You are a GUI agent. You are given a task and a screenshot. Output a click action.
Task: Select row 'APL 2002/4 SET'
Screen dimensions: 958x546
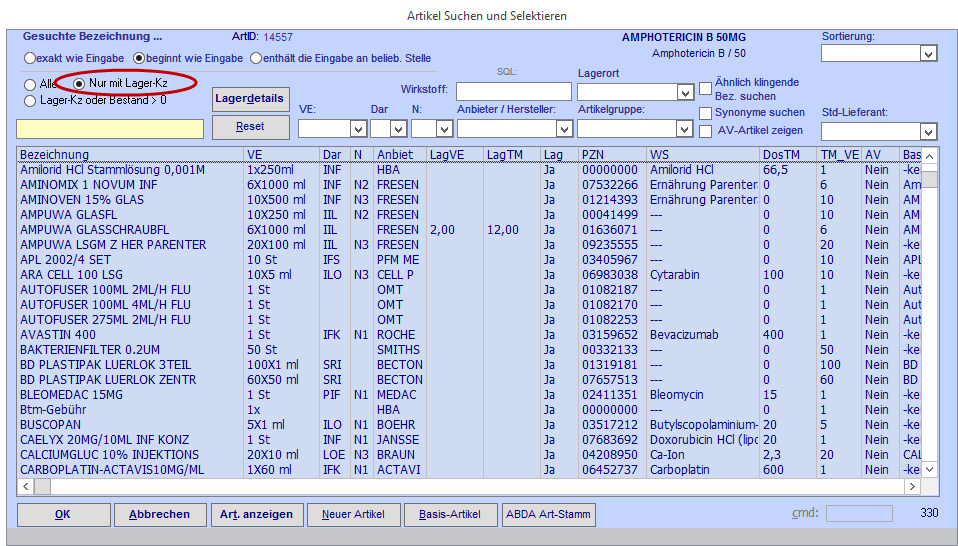click(x=469, y=260)
